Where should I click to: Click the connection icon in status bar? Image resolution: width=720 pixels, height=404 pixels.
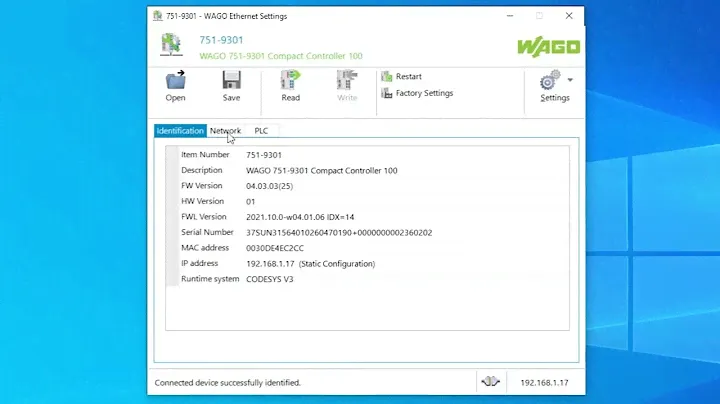pyautogui.click(x=490, y=382)
